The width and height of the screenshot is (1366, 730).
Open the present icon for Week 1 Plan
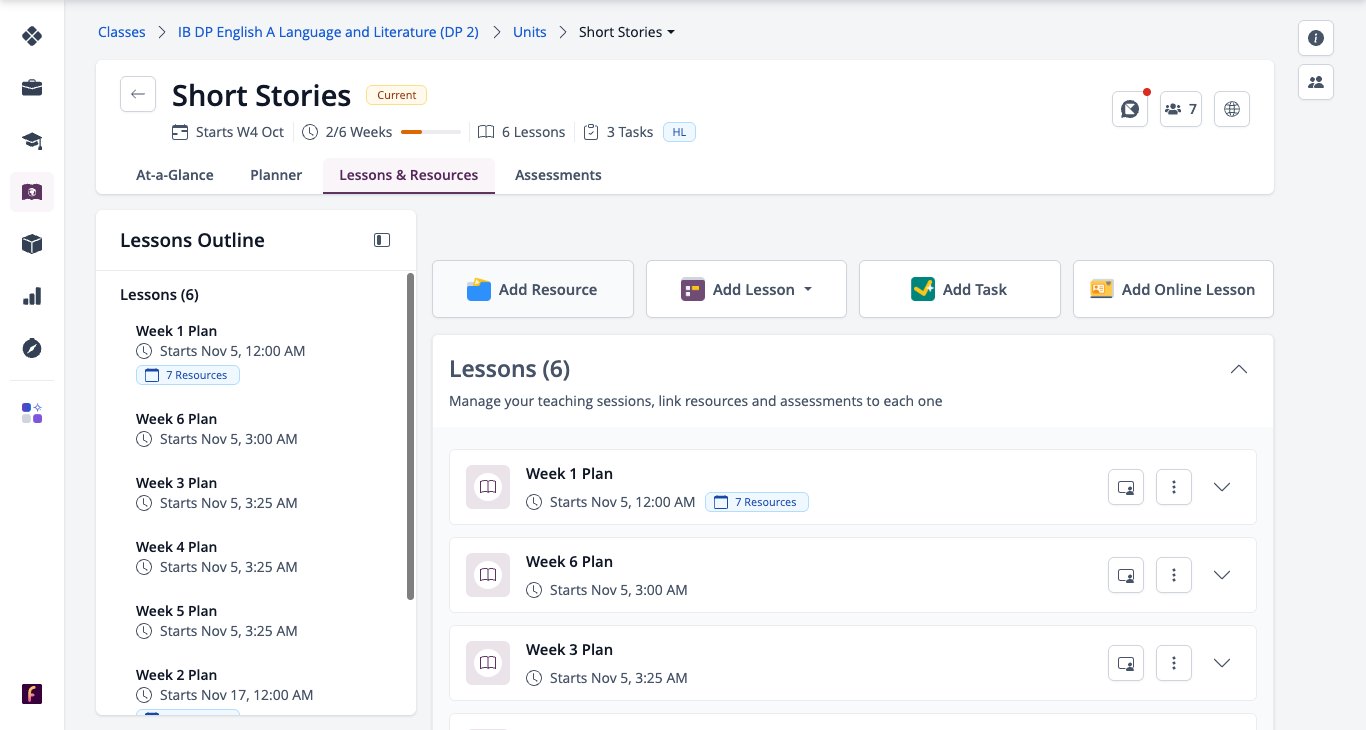(x=1126, y=487)
